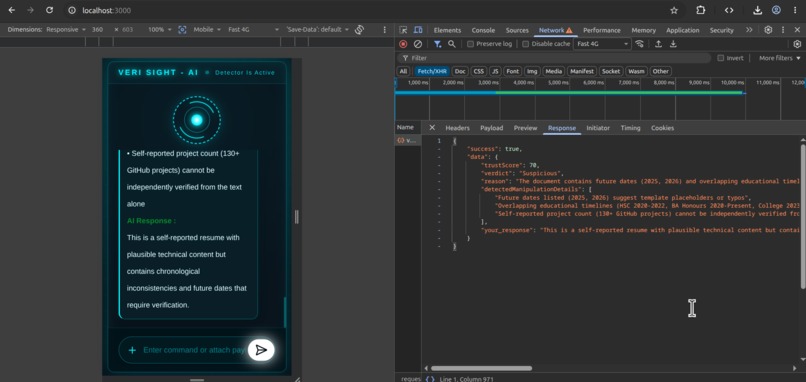View site information icon beside localhost

point(72,10)
